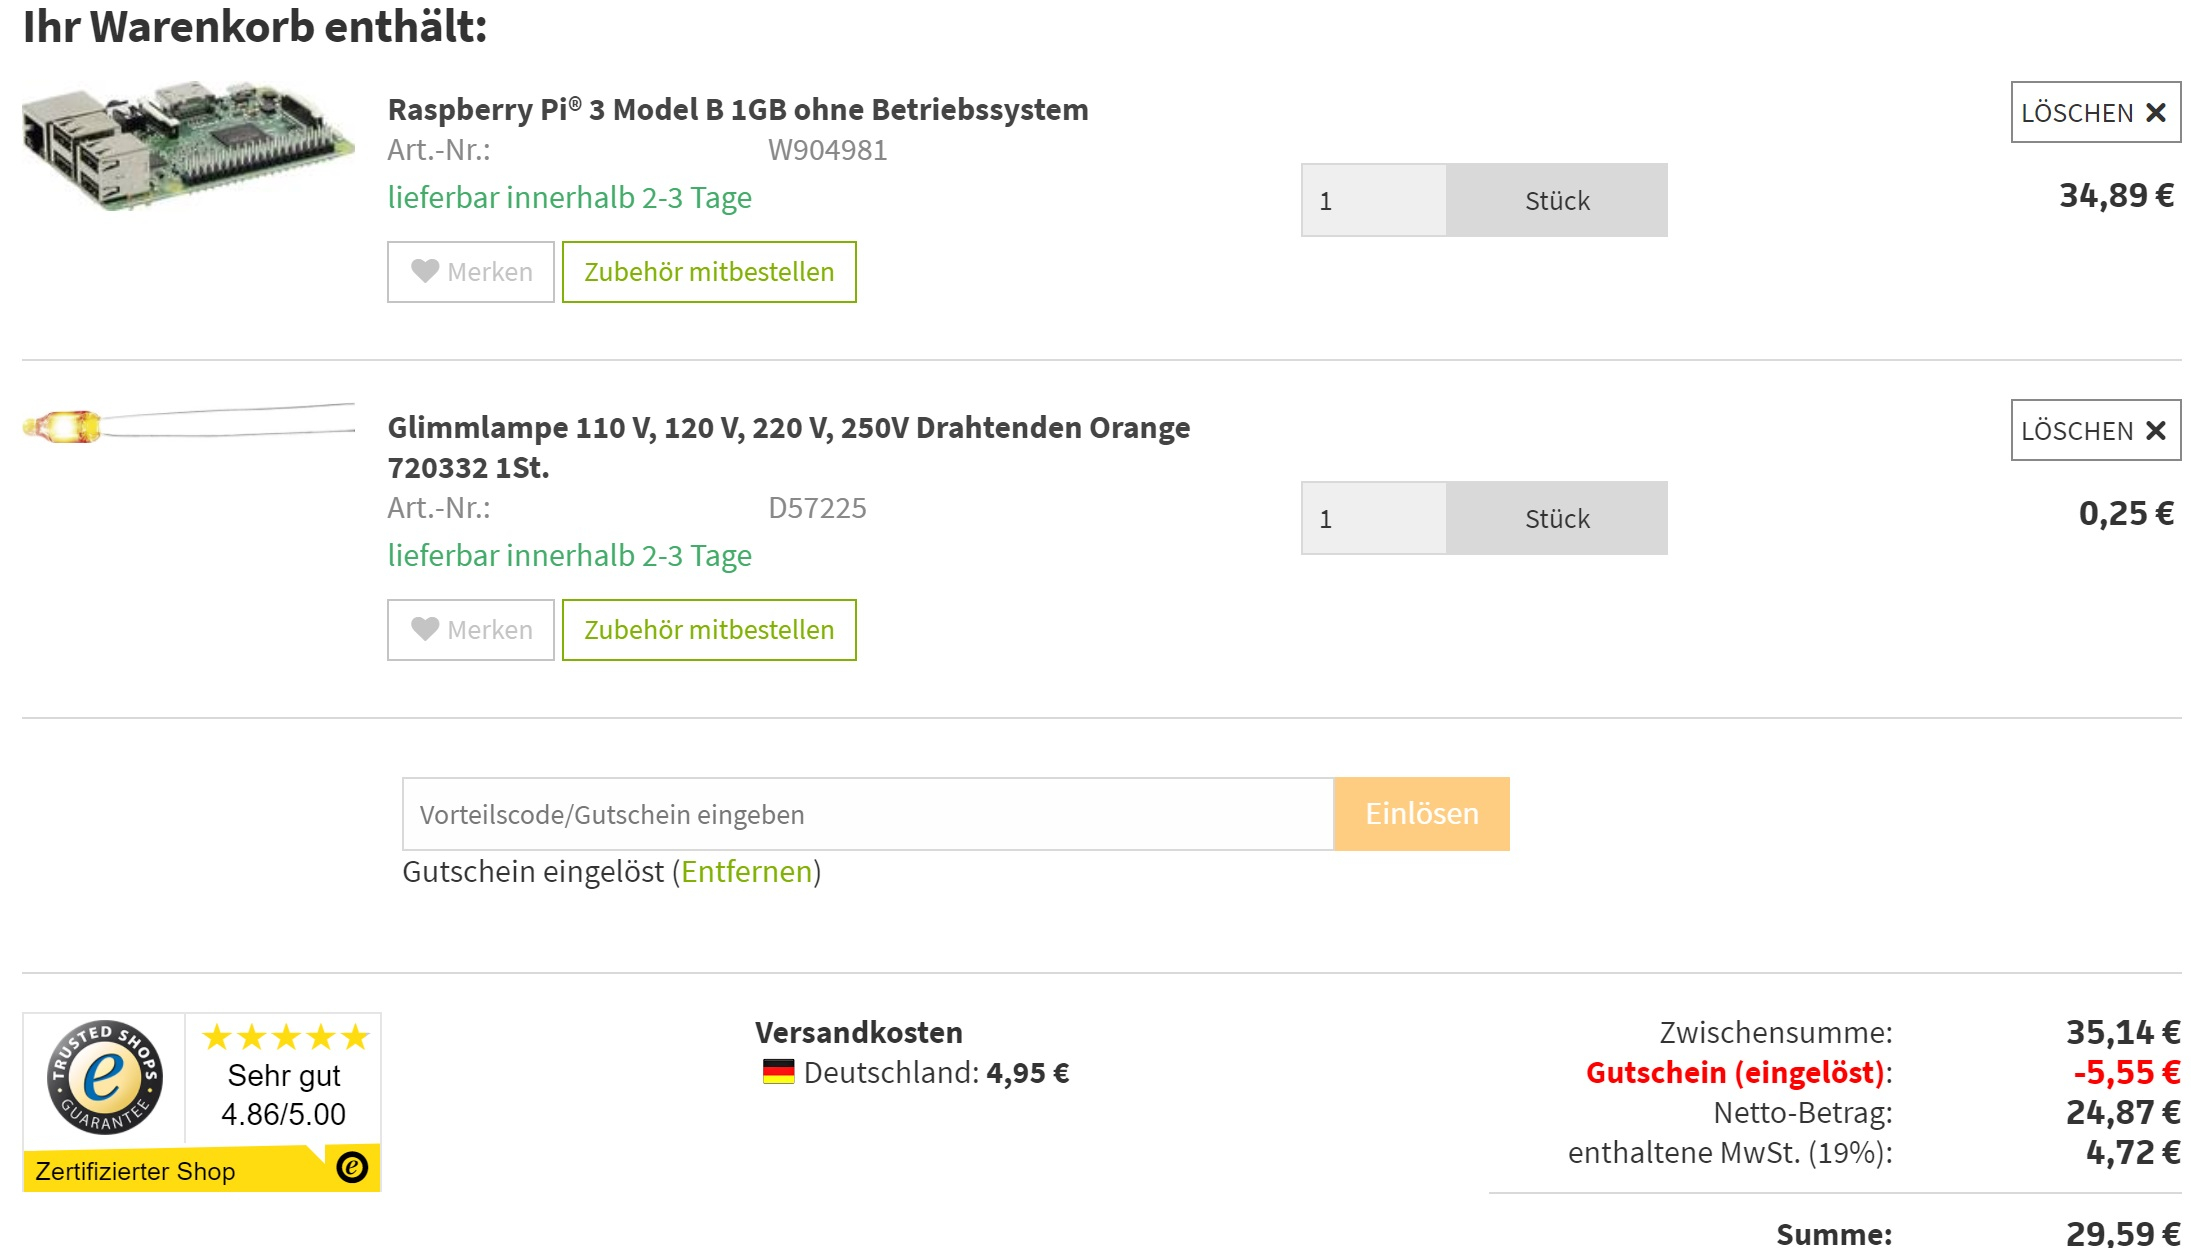Screen dimensions: 2191x1248
Task: Open the Glimmlampe product thumbnail
Action: pyautogui.click(x=188, y=424)
